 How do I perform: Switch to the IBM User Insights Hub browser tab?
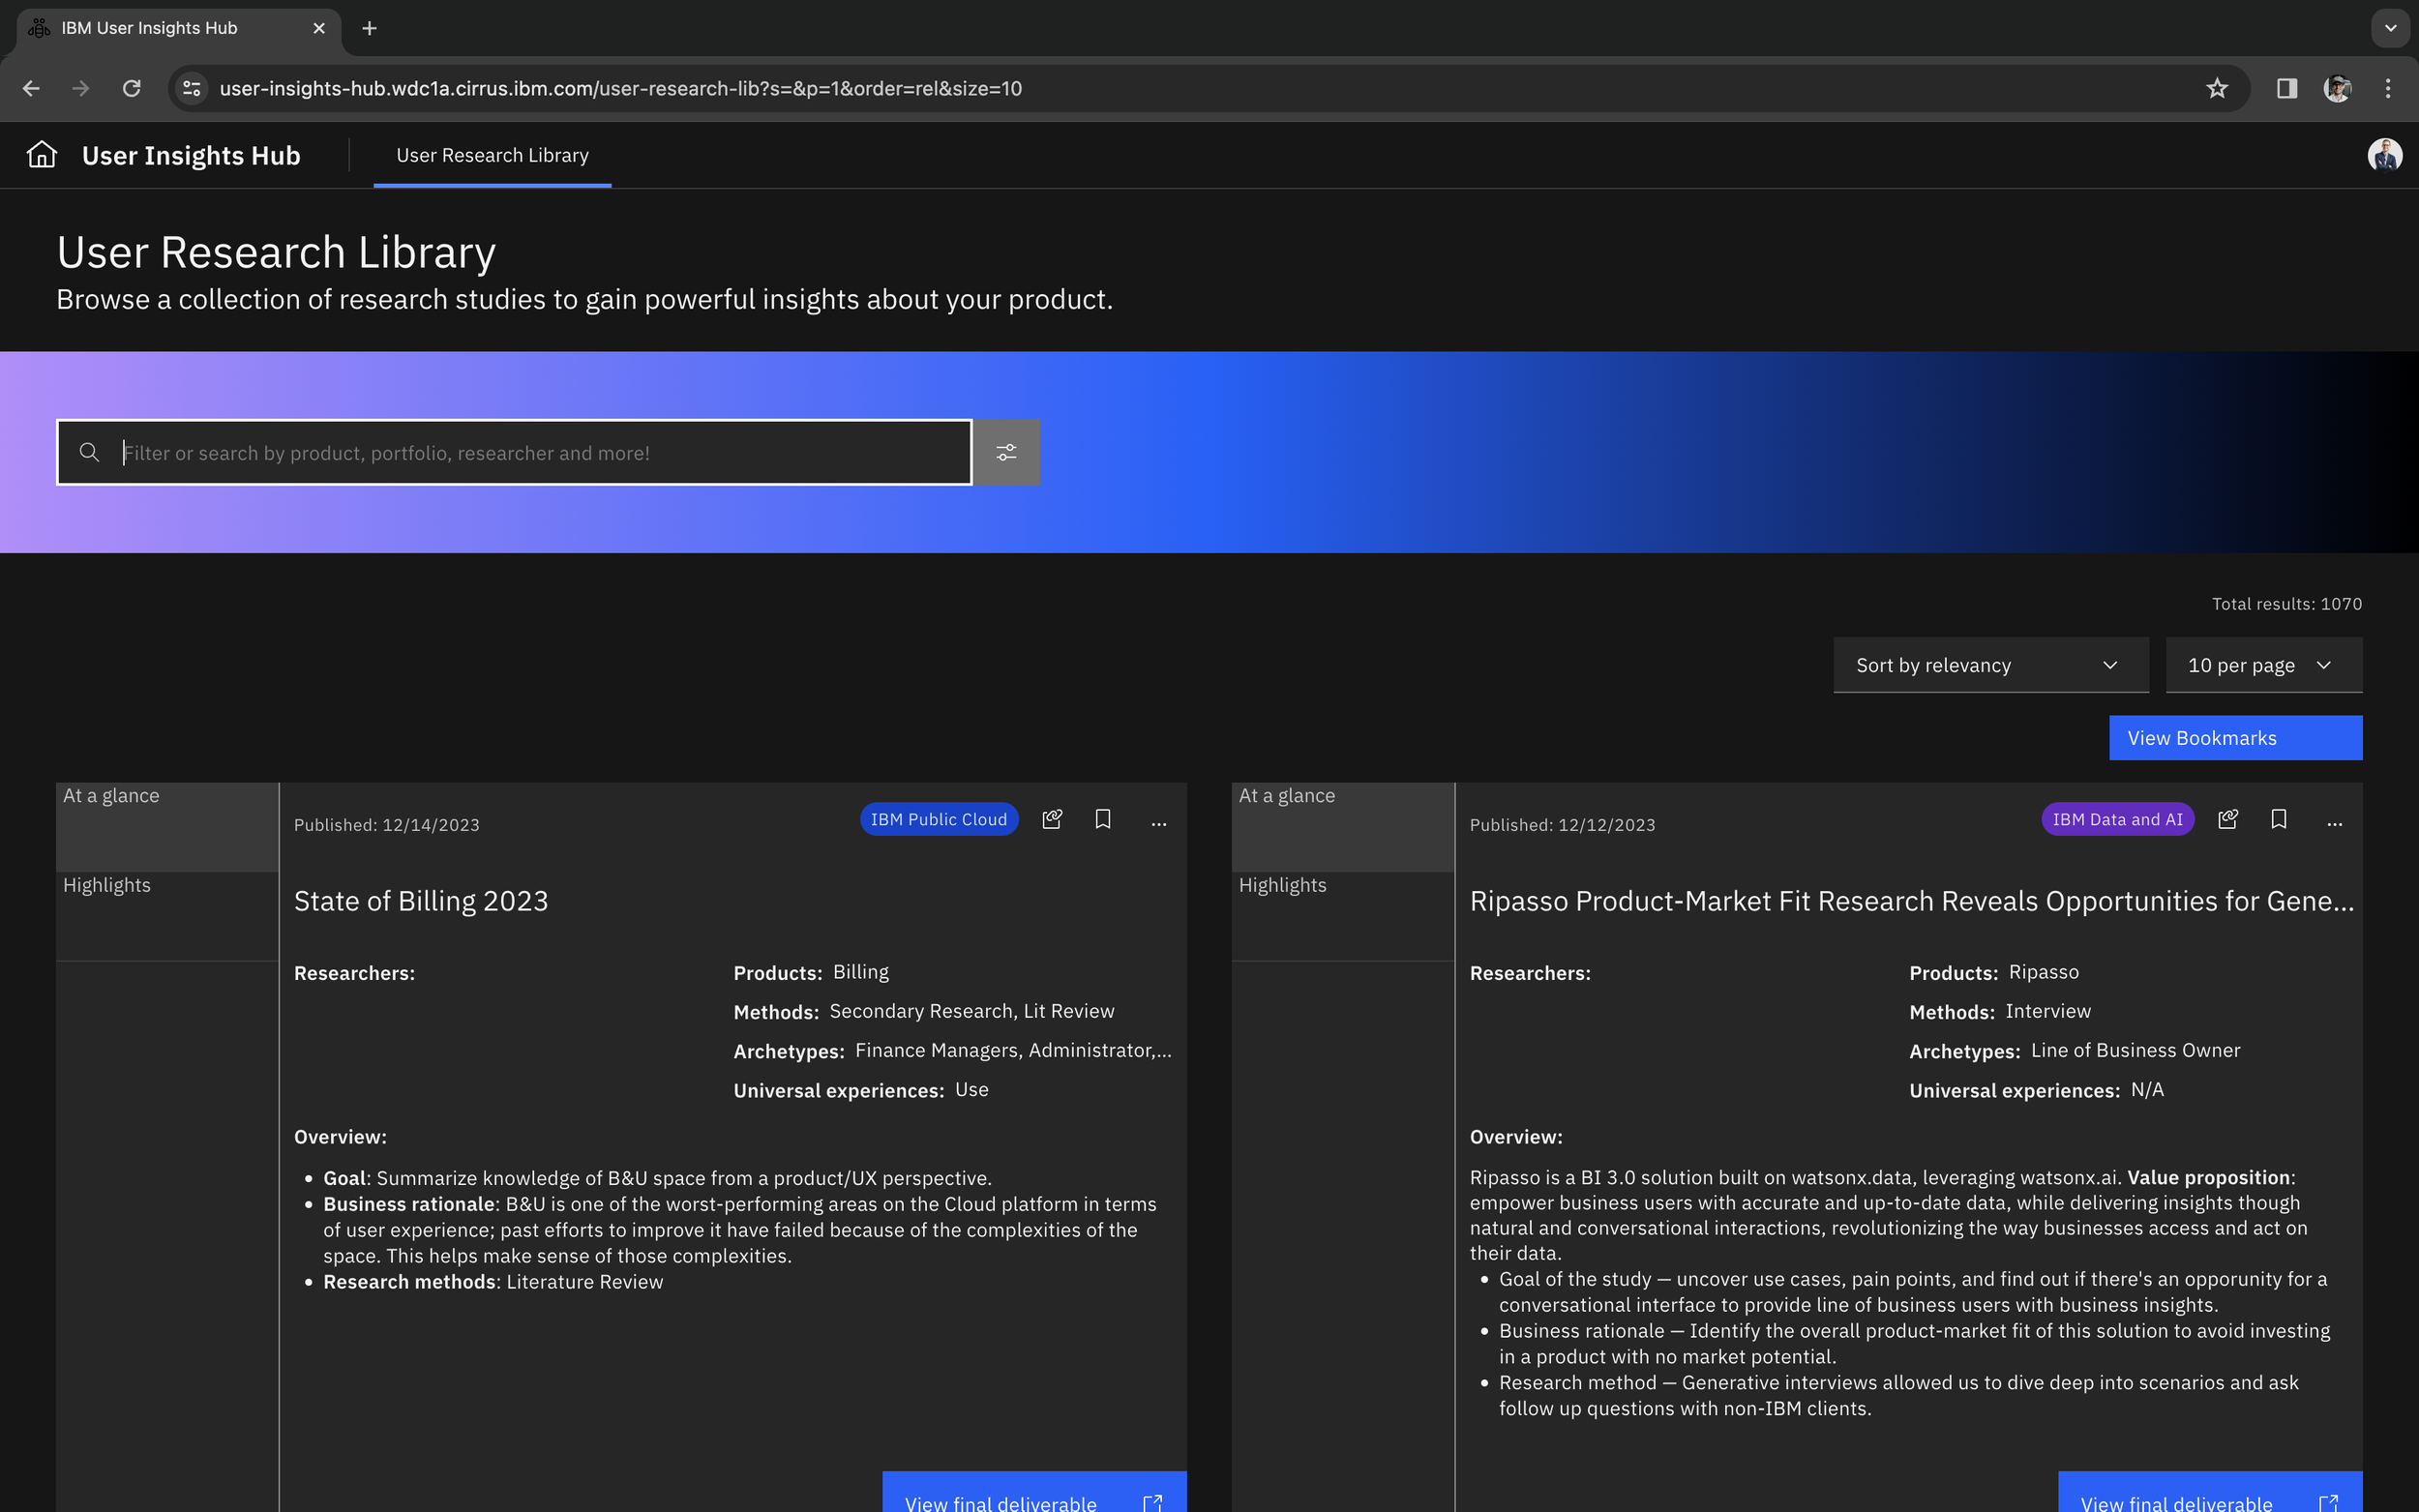pyautogui.click(x=180, y=28)
